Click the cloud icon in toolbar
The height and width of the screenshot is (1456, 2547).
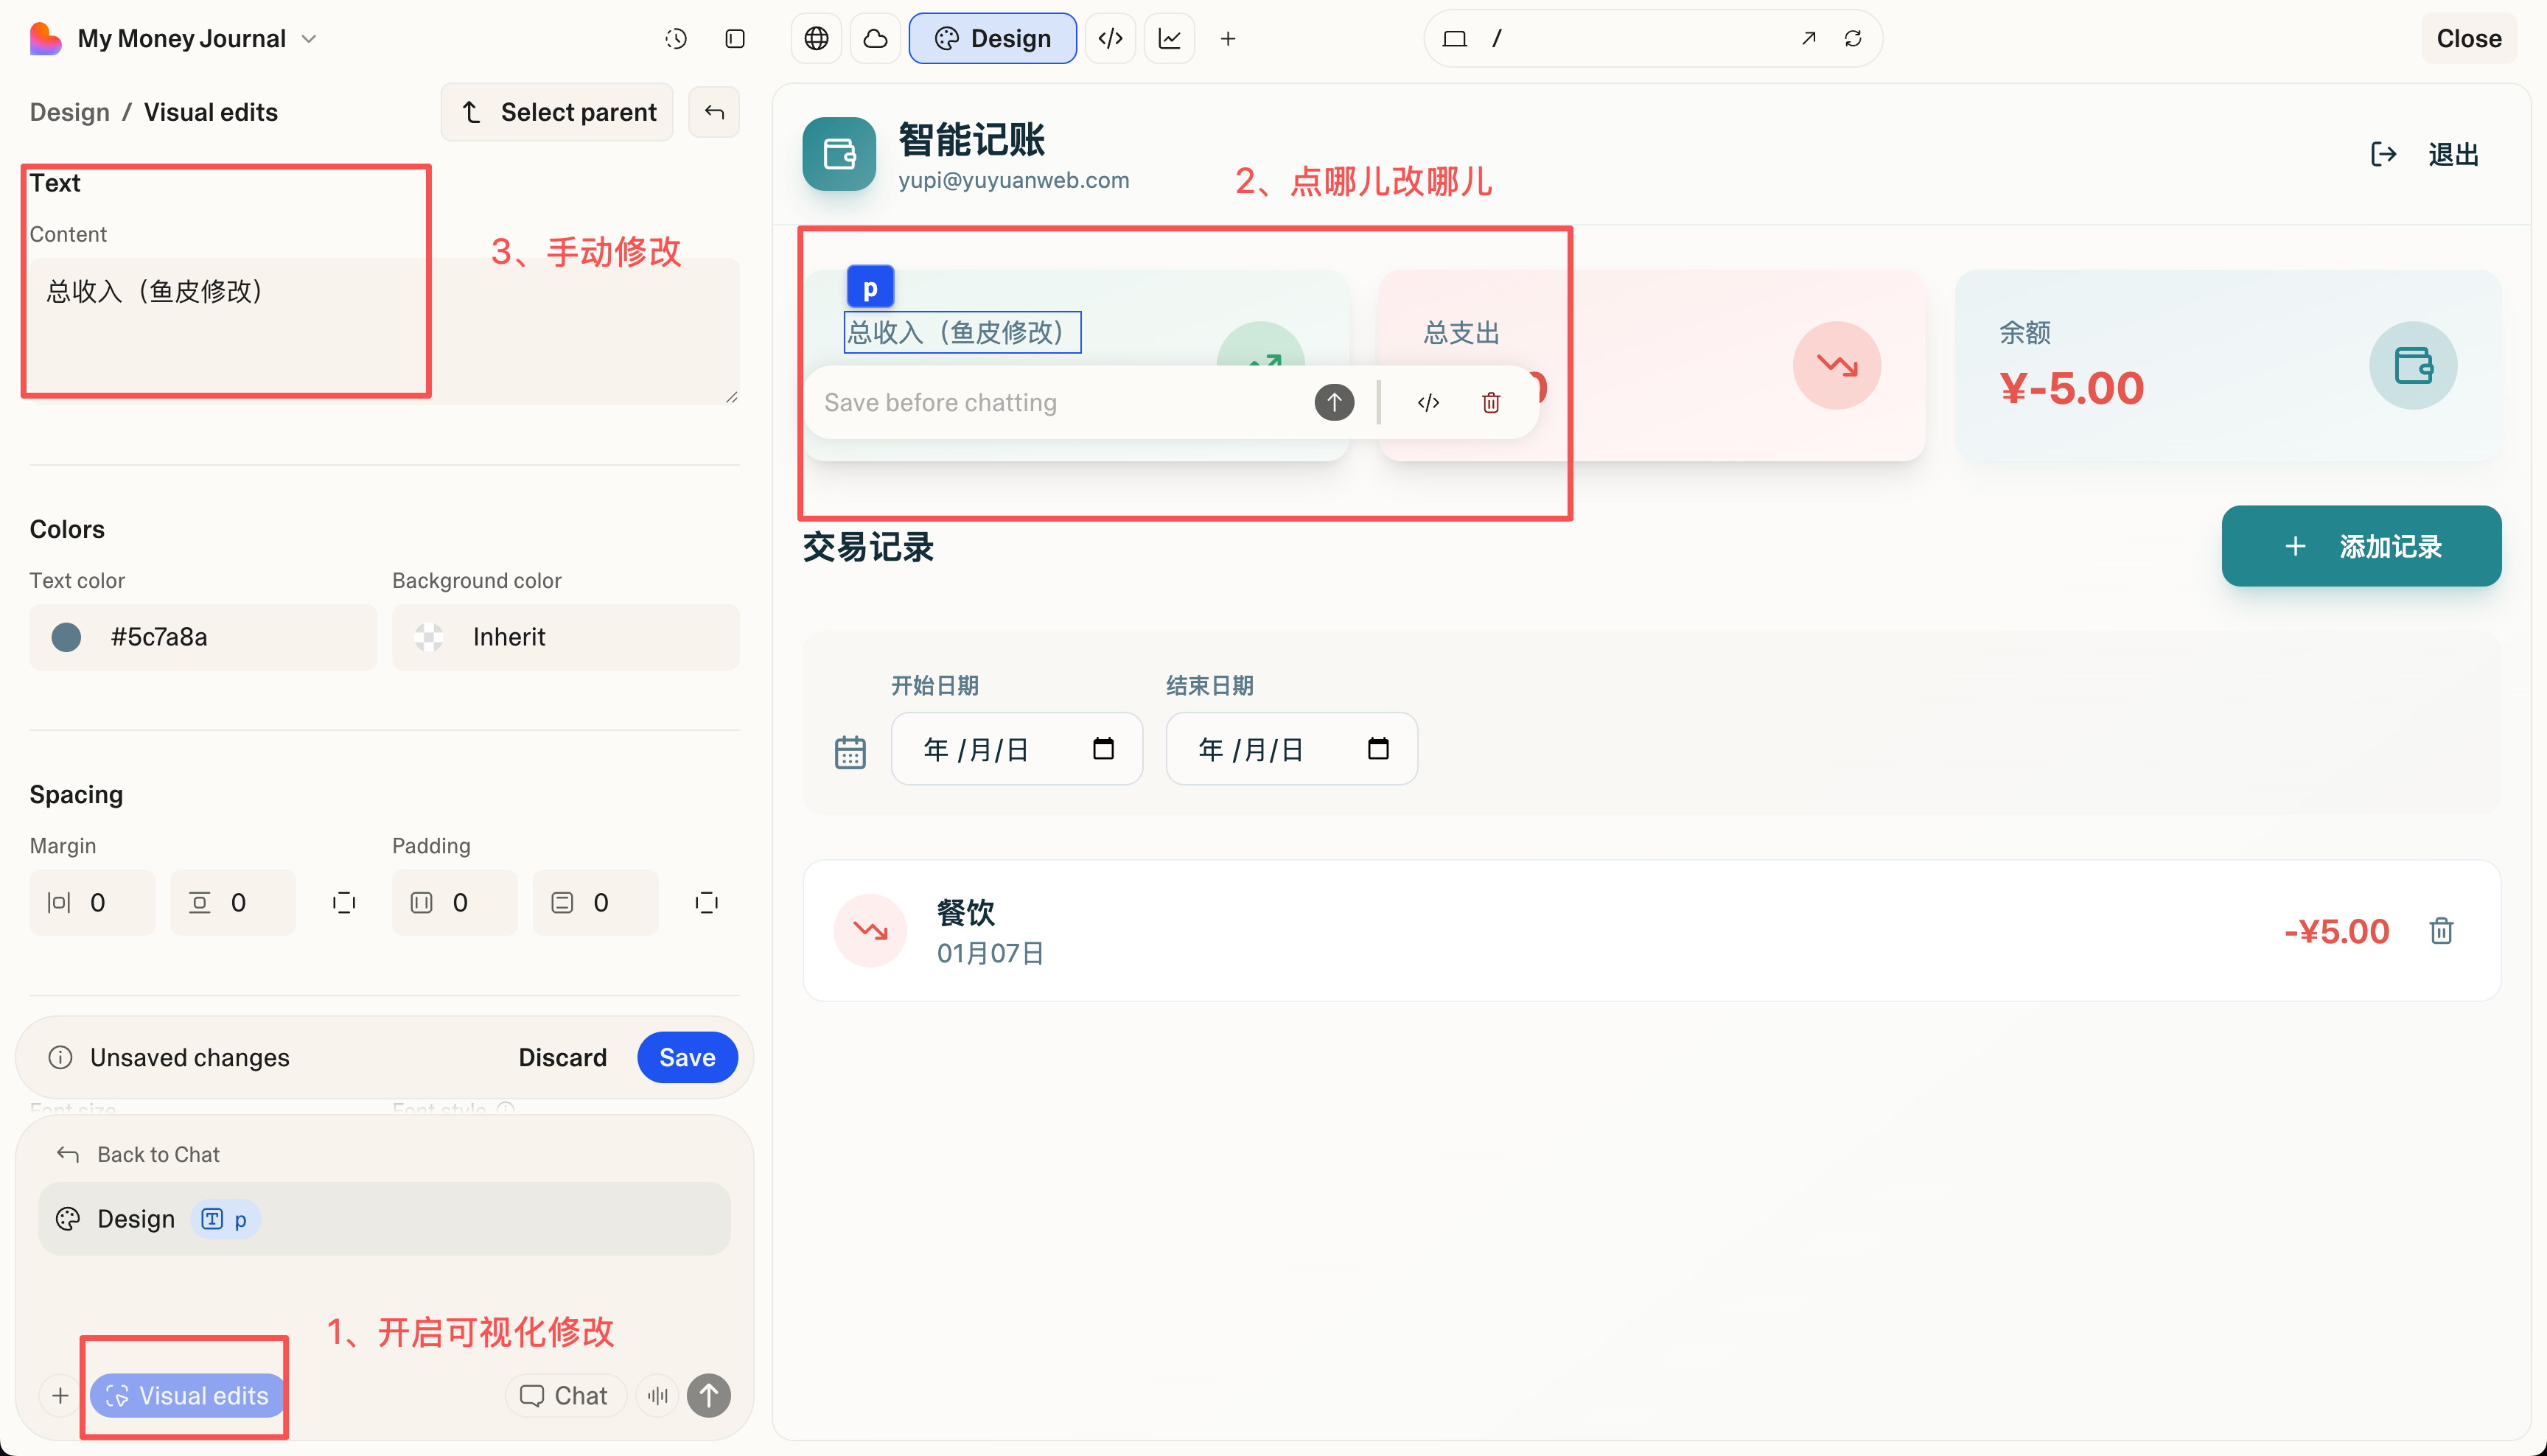[875, 38]
